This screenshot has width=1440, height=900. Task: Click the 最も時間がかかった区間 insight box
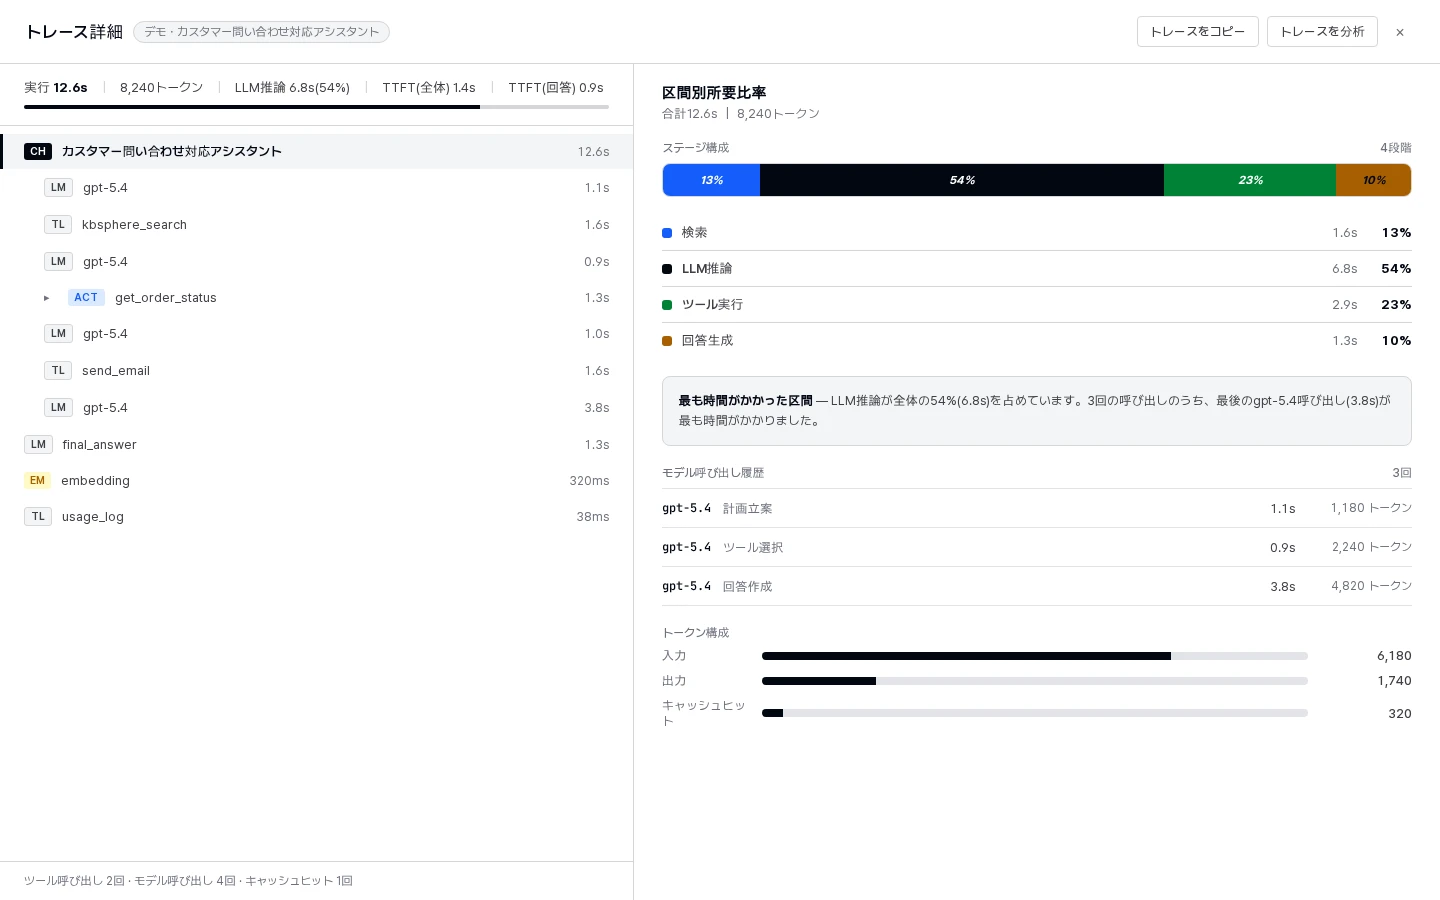tap(1037, 411)
